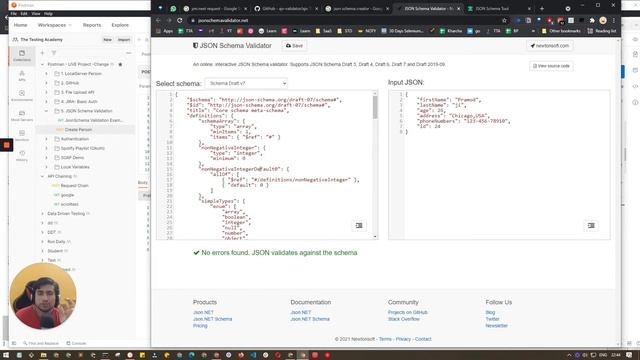Open Other bookmarks folder

click(561, 31)
